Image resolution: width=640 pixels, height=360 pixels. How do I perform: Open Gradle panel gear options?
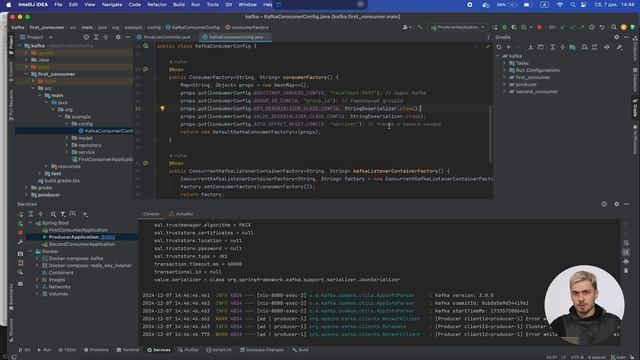point(616,37)
